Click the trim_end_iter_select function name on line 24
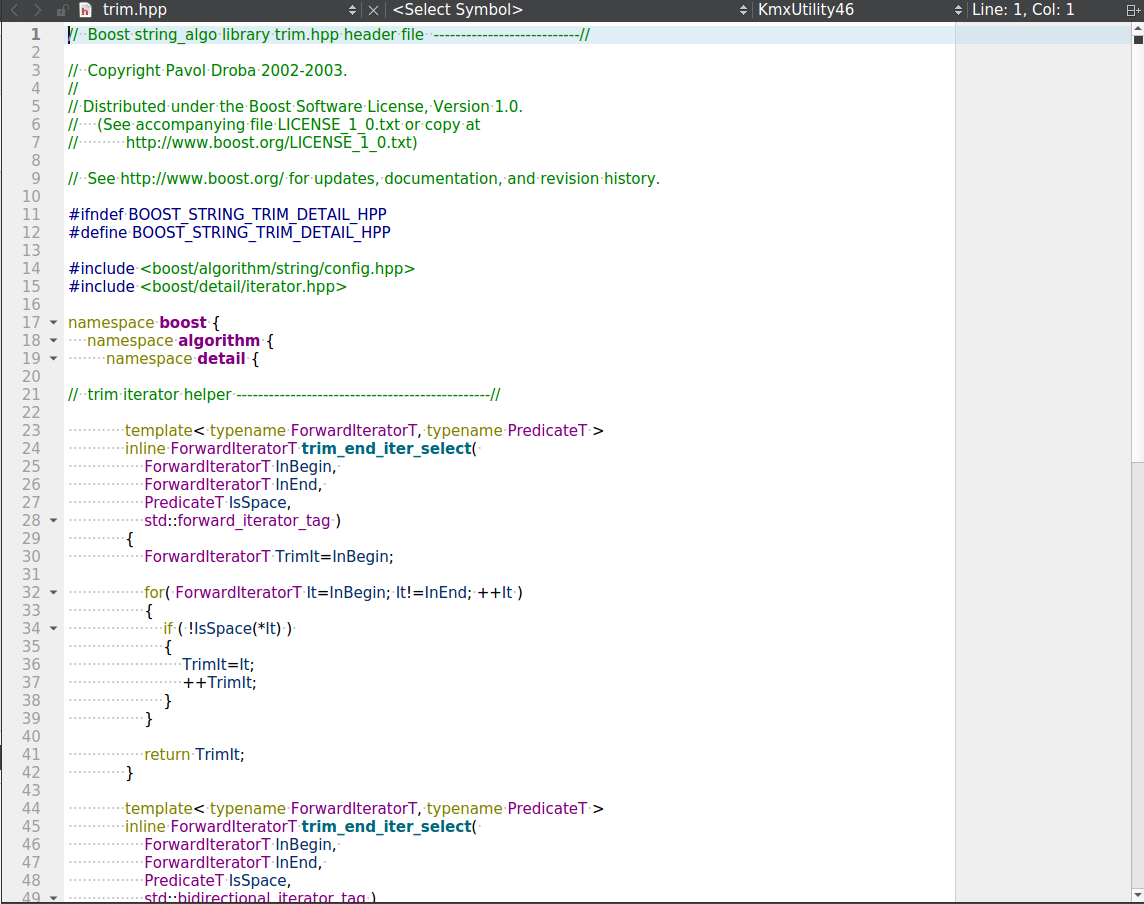The width and height of the screenshot is (1144, 904). point(386,449)
